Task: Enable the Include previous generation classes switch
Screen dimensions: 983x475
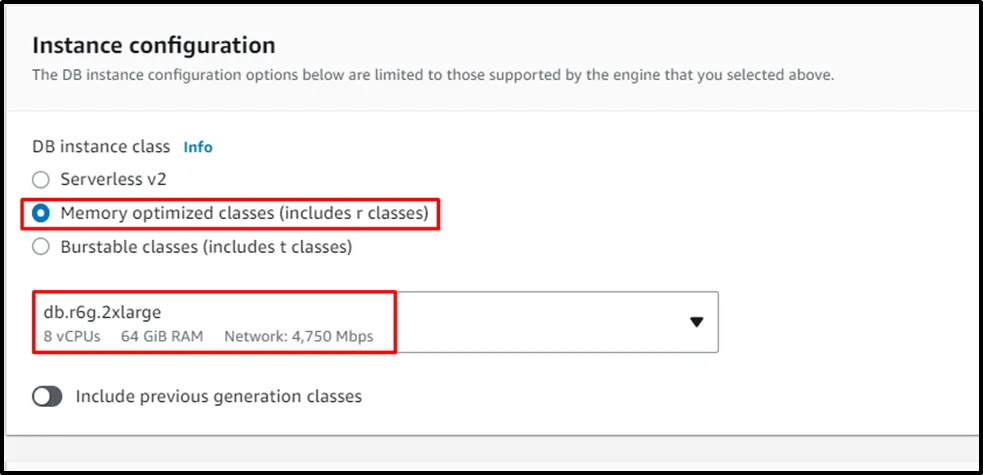Action: pyautogui.click(x=48, y=397)
